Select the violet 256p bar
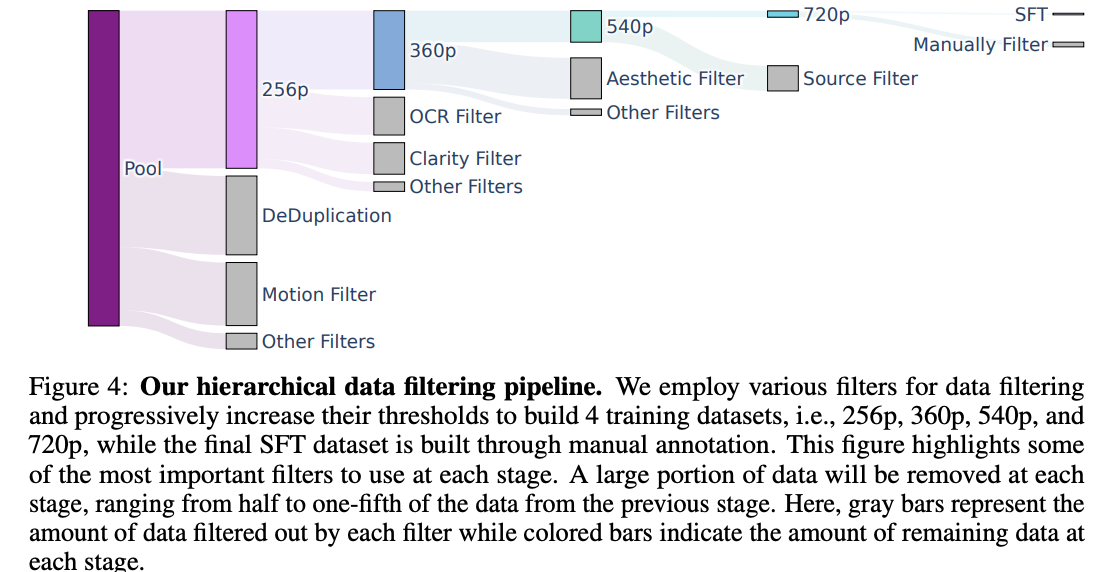 tap(241, 89)
